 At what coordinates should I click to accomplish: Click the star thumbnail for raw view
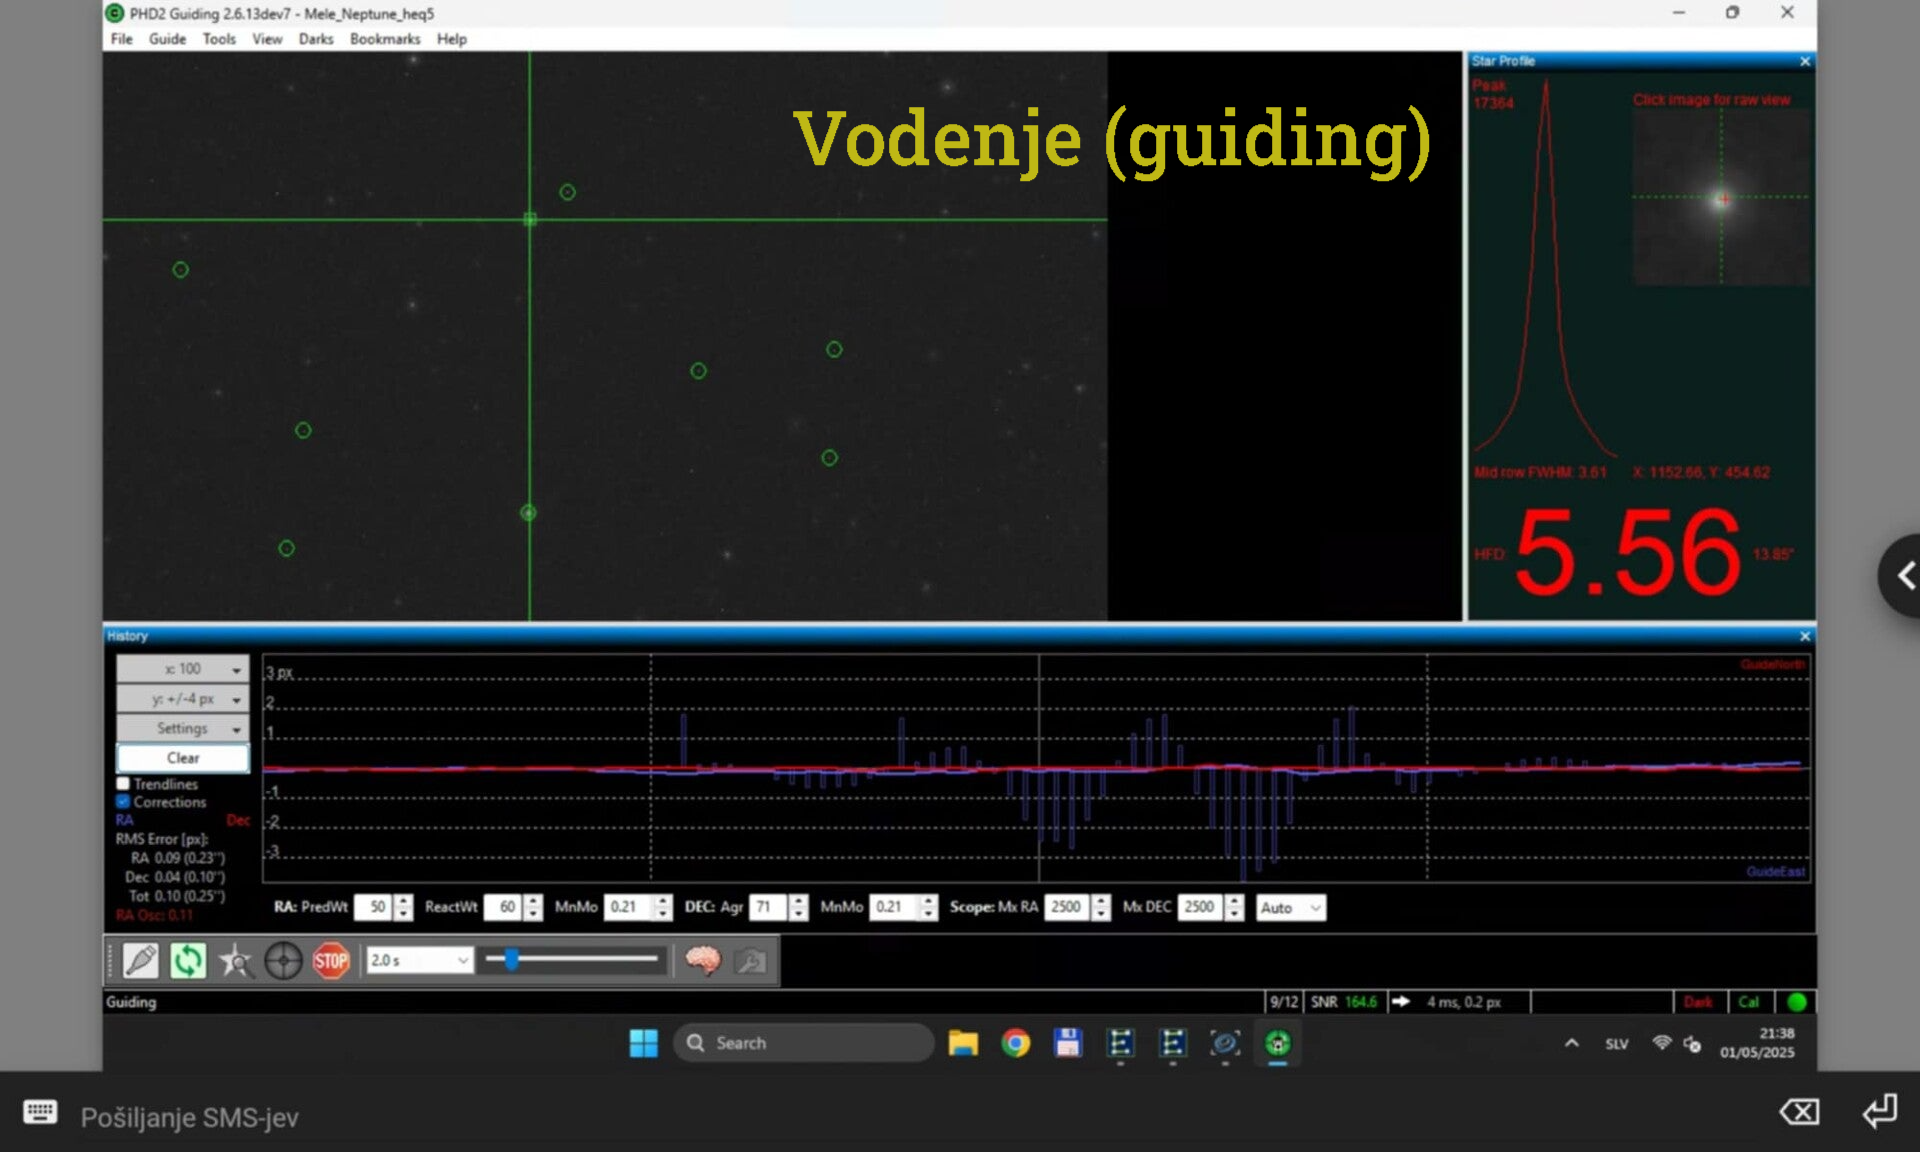click(x=1720, y=198)
